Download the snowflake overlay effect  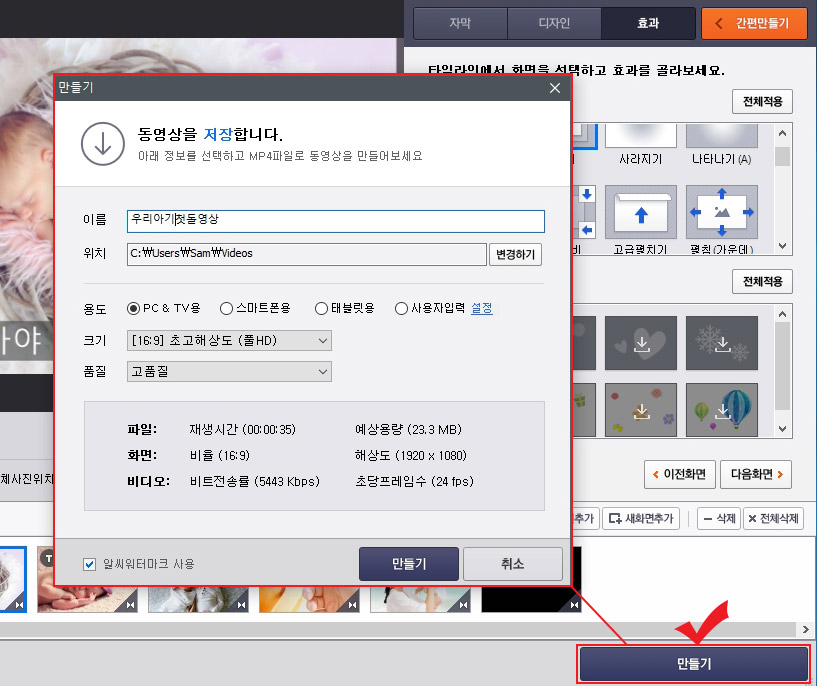point(722,343)
